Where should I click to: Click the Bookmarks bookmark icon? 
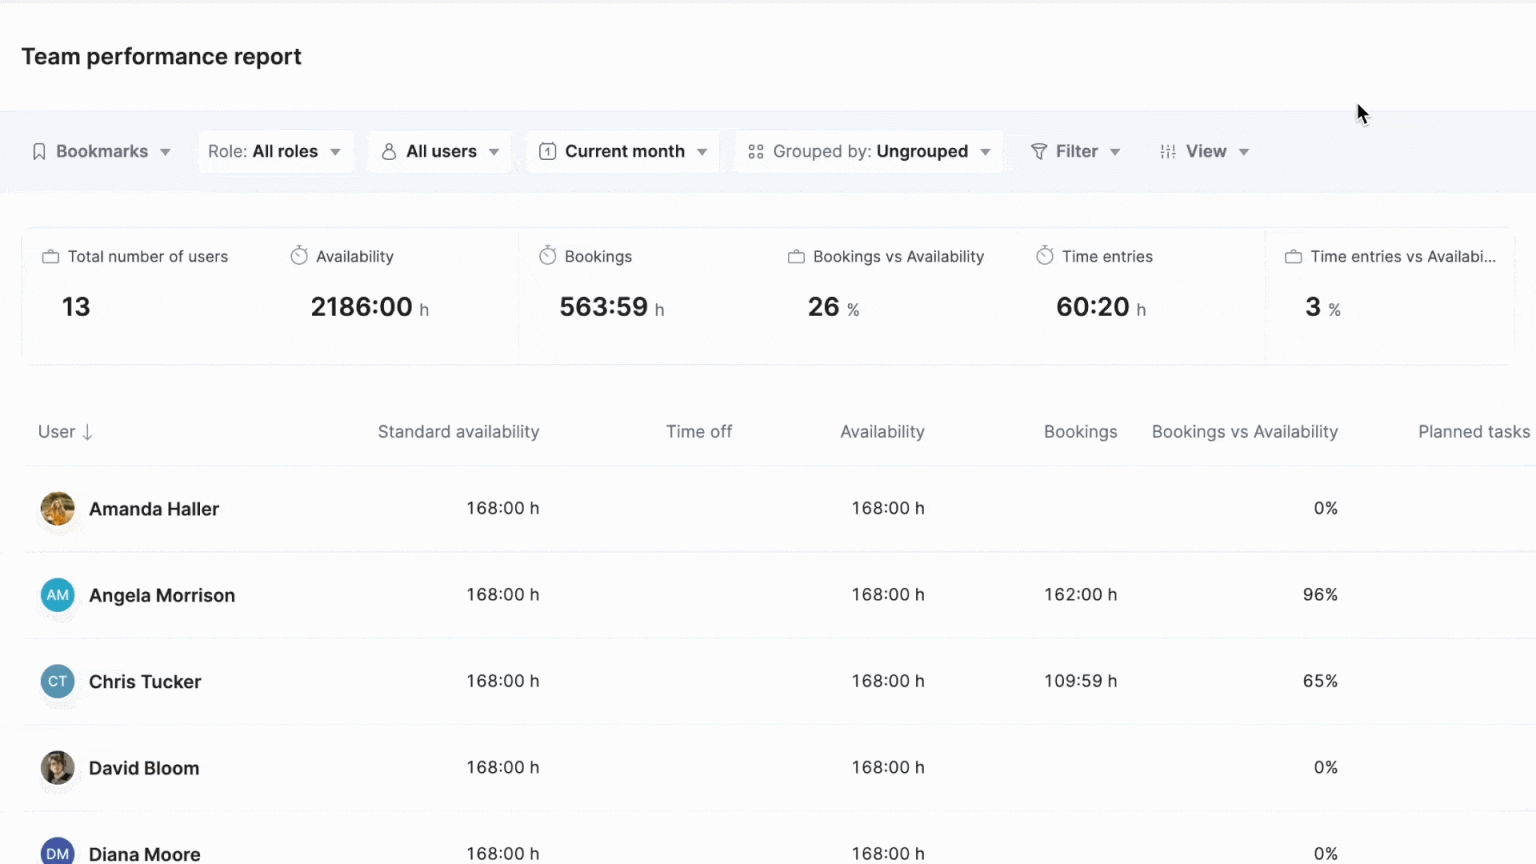(x=38, y=151)
